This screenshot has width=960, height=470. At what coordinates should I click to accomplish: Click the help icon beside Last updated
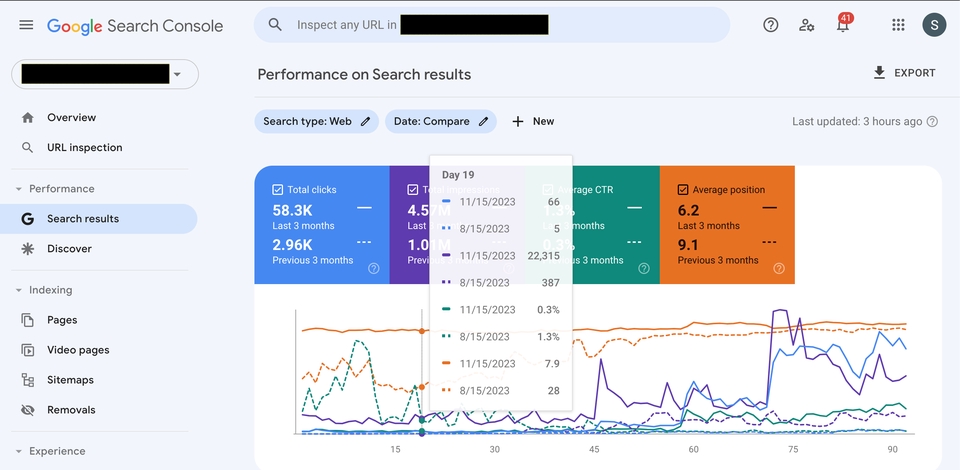[932, 121]
